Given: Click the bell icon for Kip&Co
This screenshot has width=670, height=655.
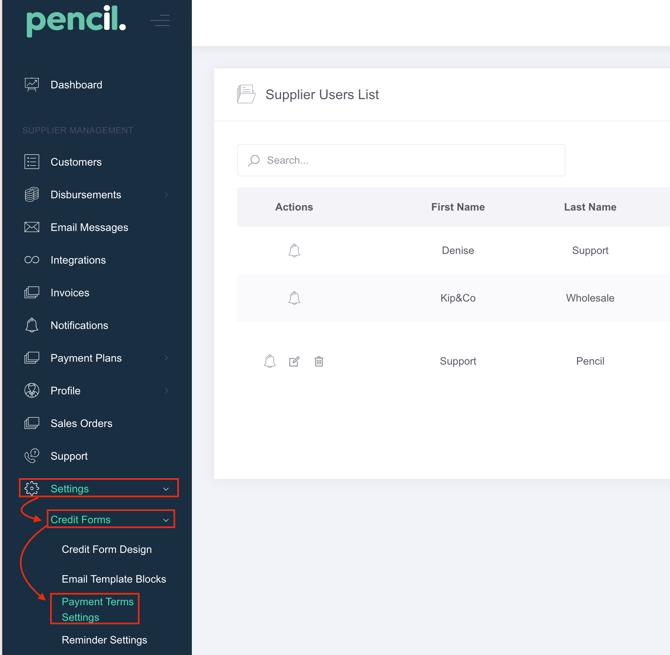Looking at the screenshot, I should pyautogui.click(x=294, y=298).
